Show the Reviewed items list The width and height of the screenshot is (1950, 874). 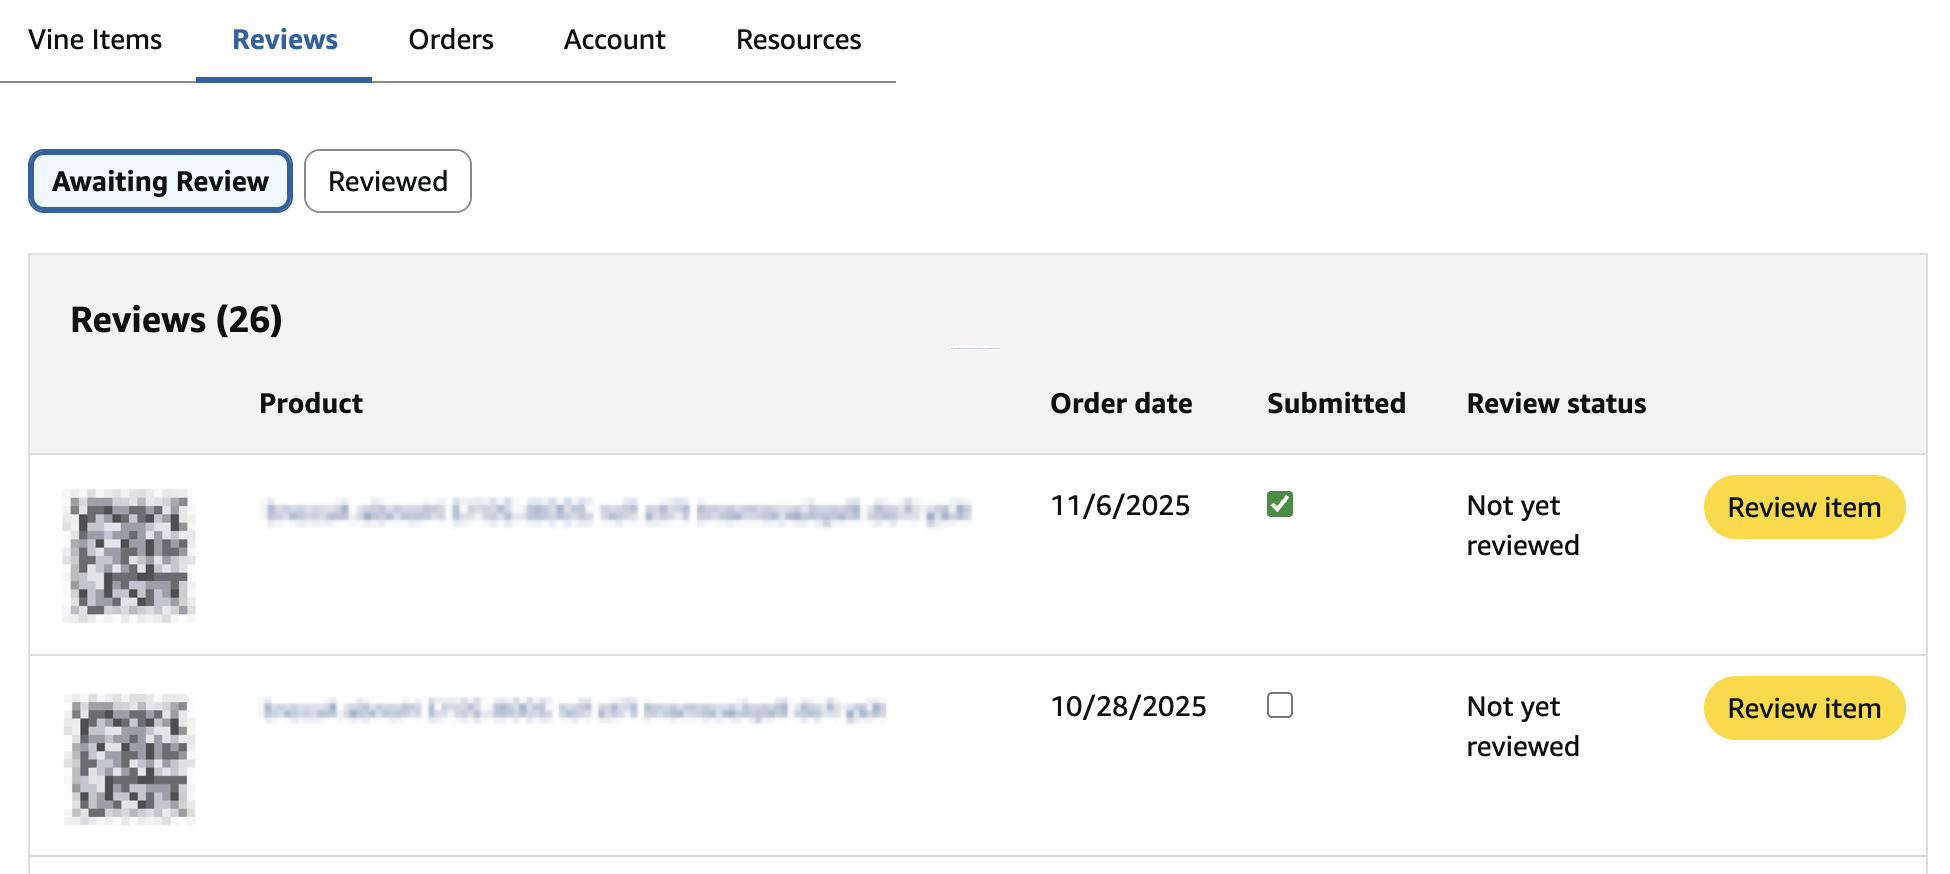click(388, 181)
